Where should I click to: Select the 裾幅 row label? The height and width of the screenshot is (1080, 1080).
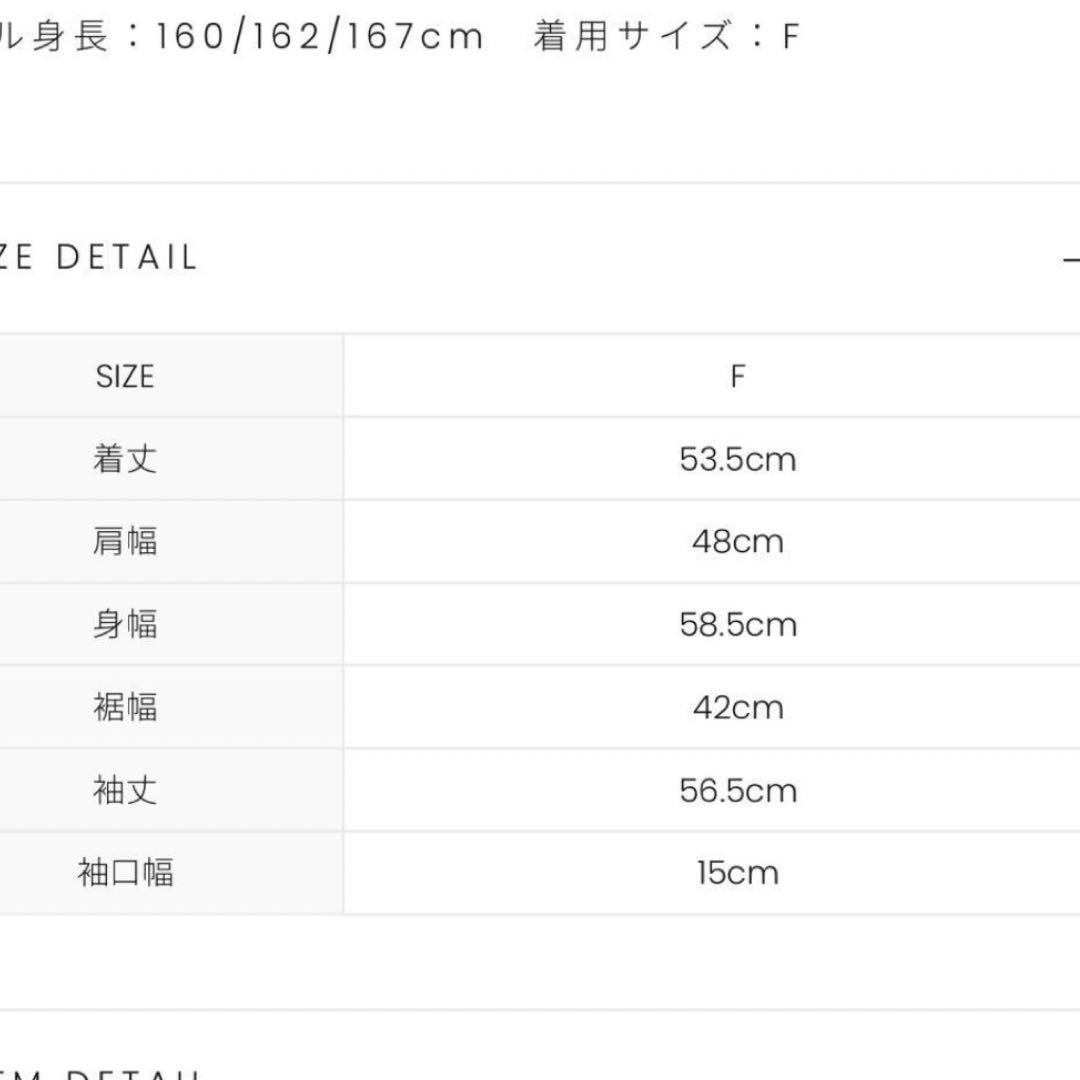coord(125,708)
